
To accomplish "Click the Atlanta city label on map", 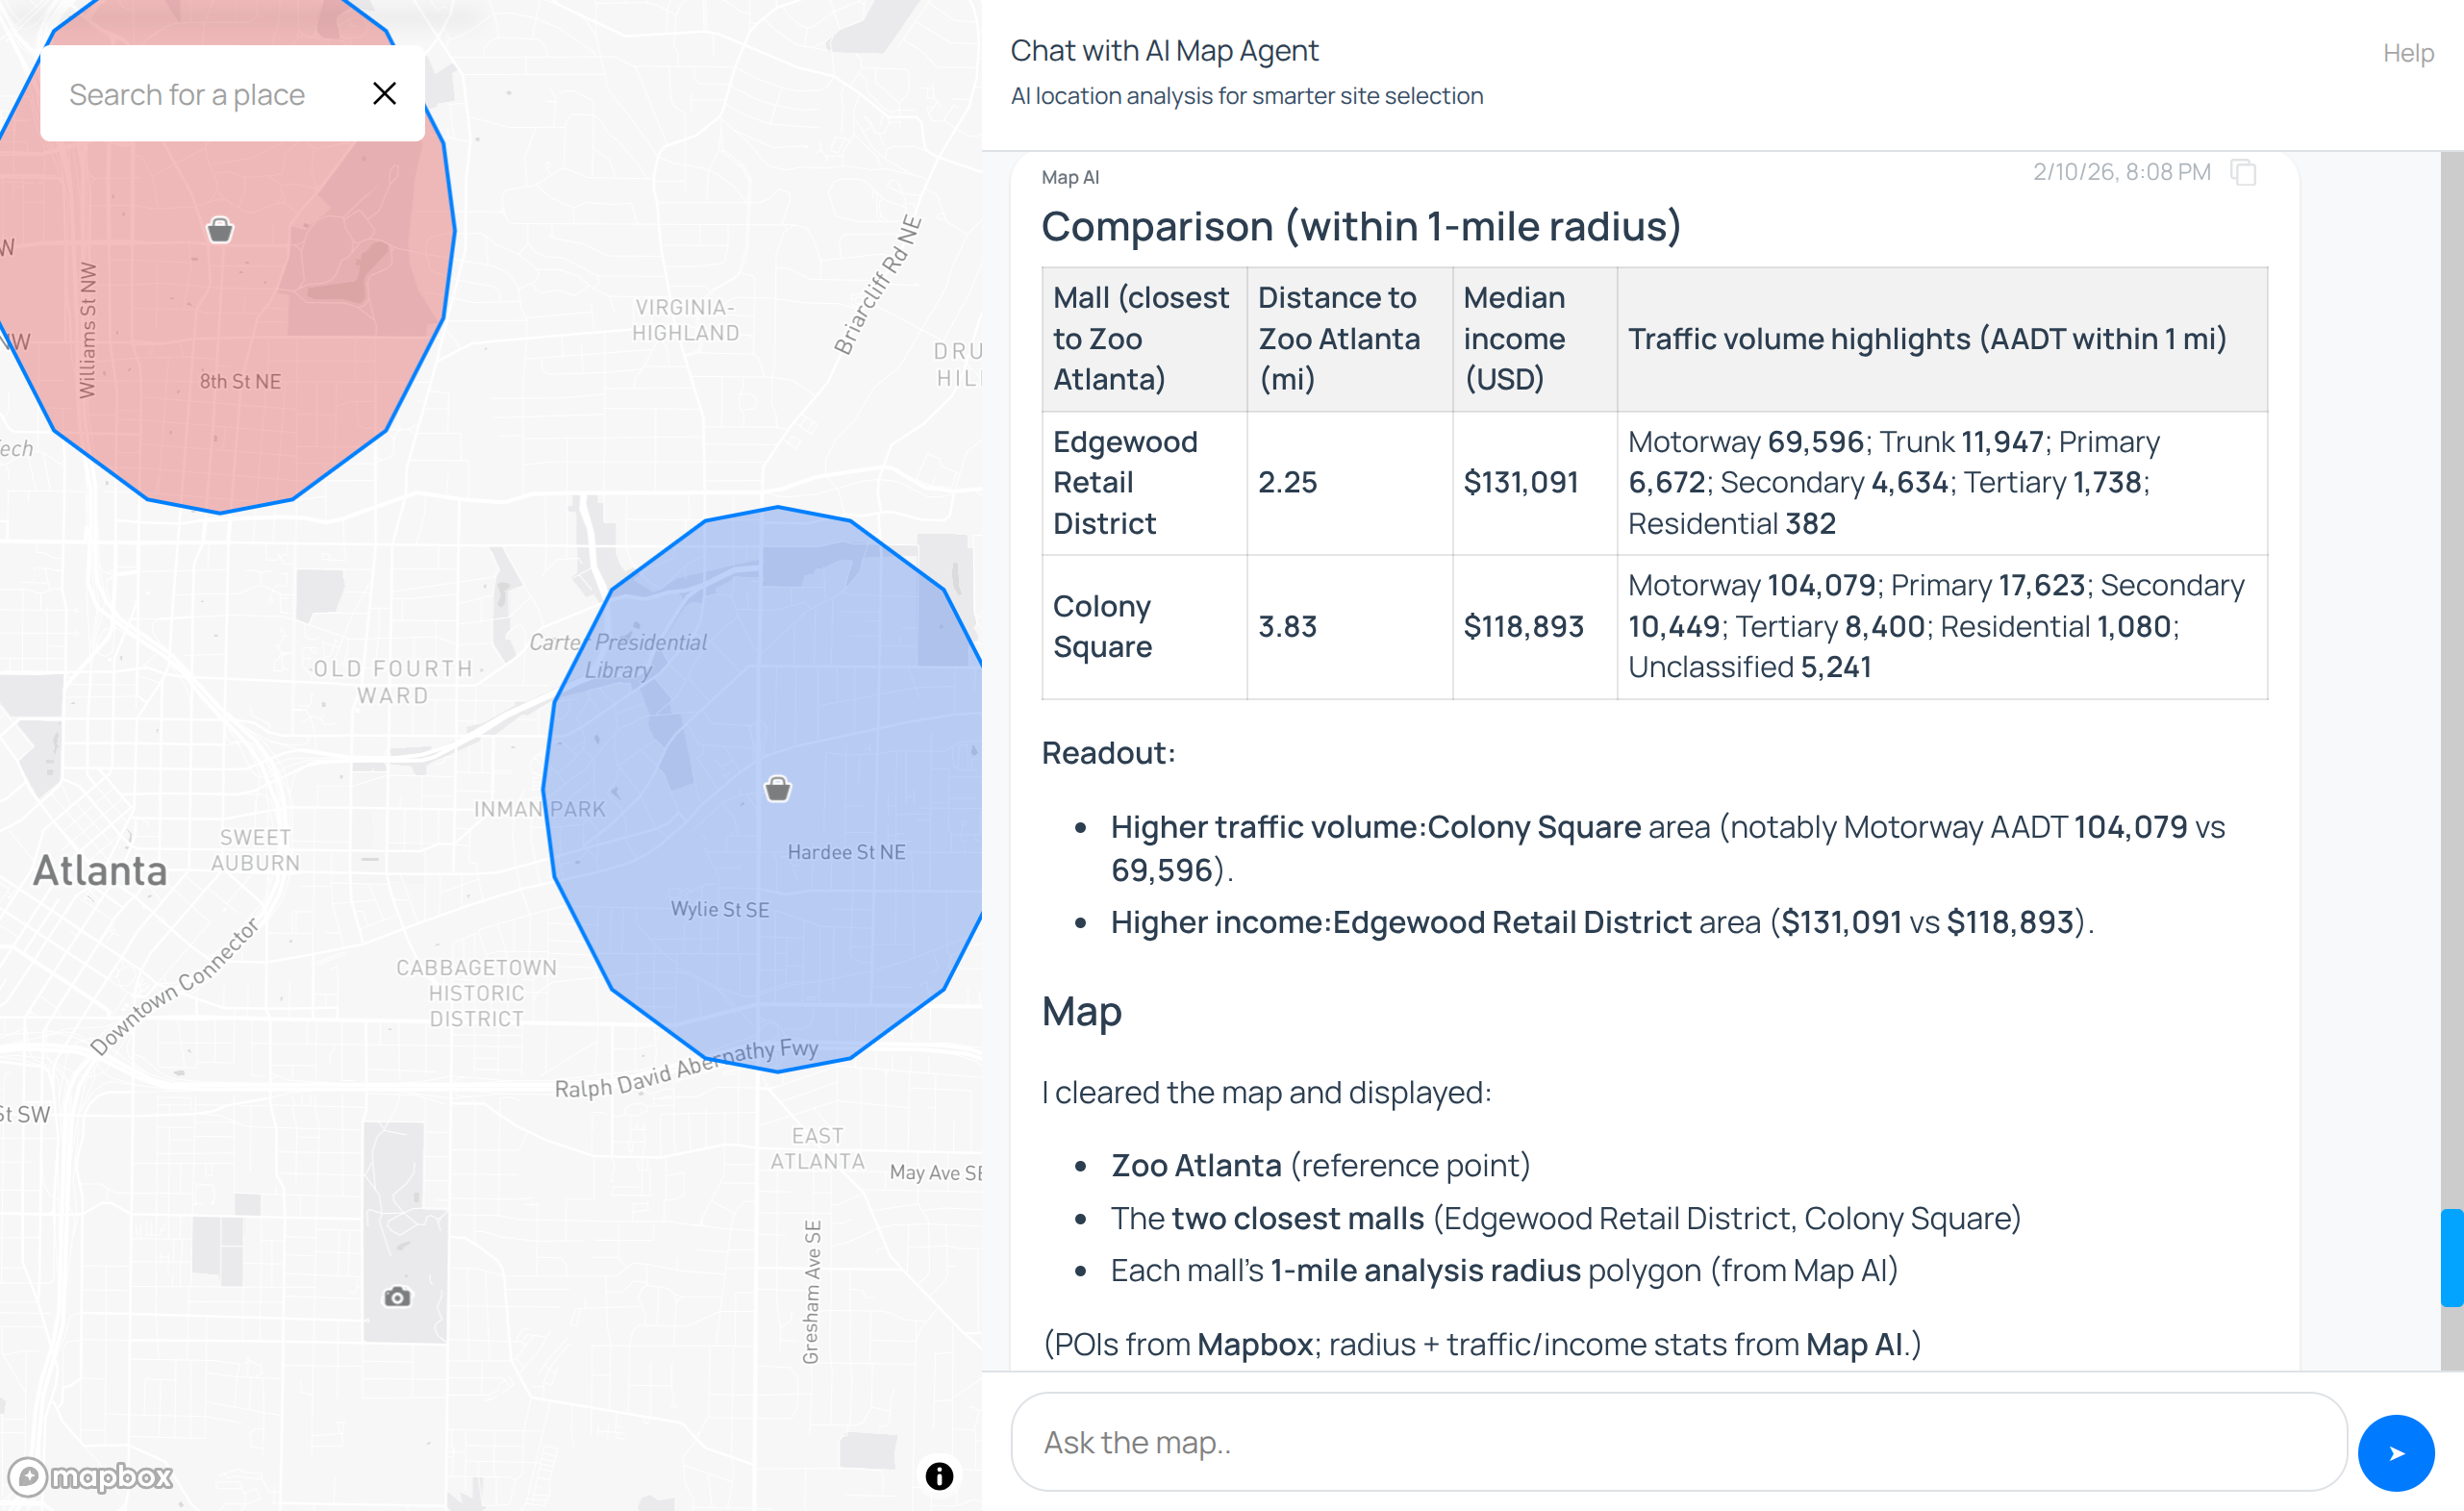I will point(100,870).
